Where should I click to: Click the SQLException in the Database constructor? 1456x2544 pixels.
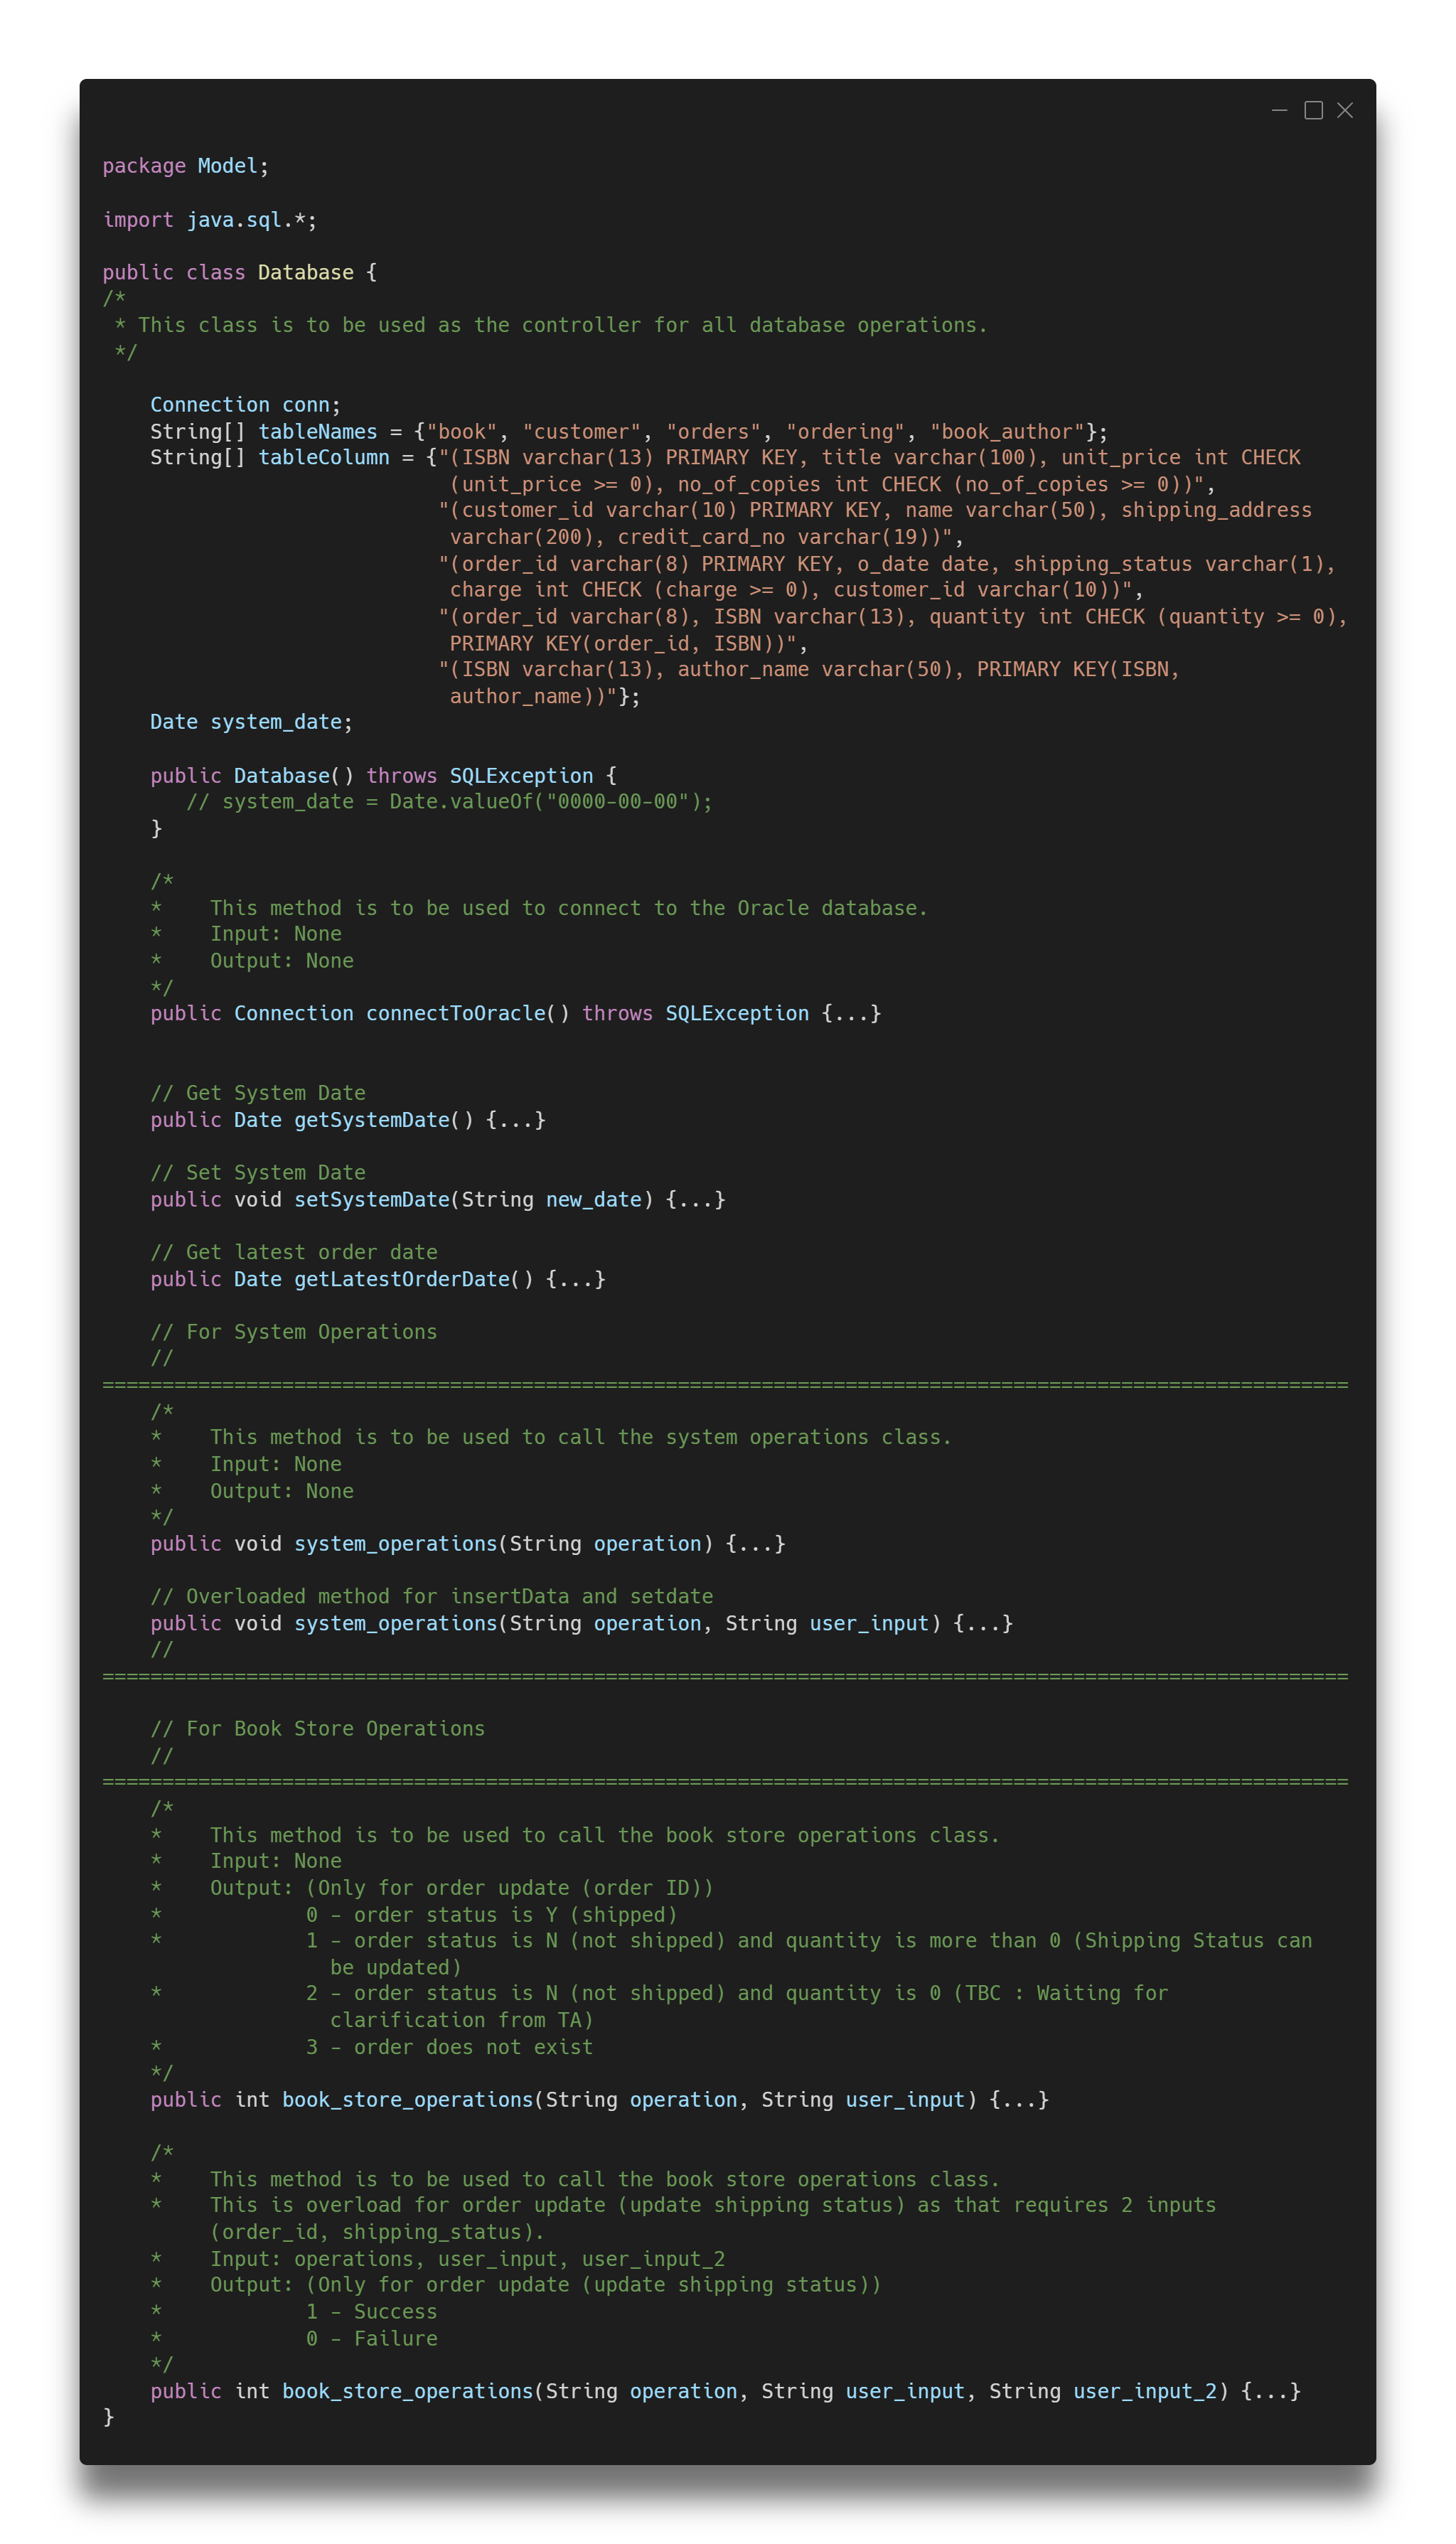[x=520, y=775]
